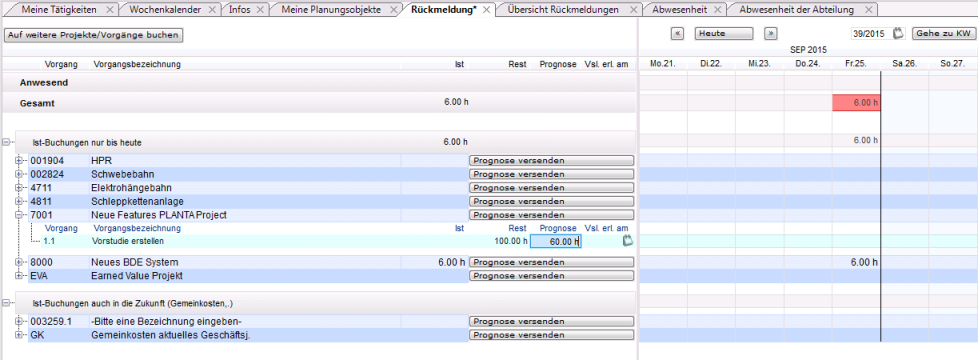Close the Wochenkalender tab
The image size is (978, 360).
click(x=212, y=10)
